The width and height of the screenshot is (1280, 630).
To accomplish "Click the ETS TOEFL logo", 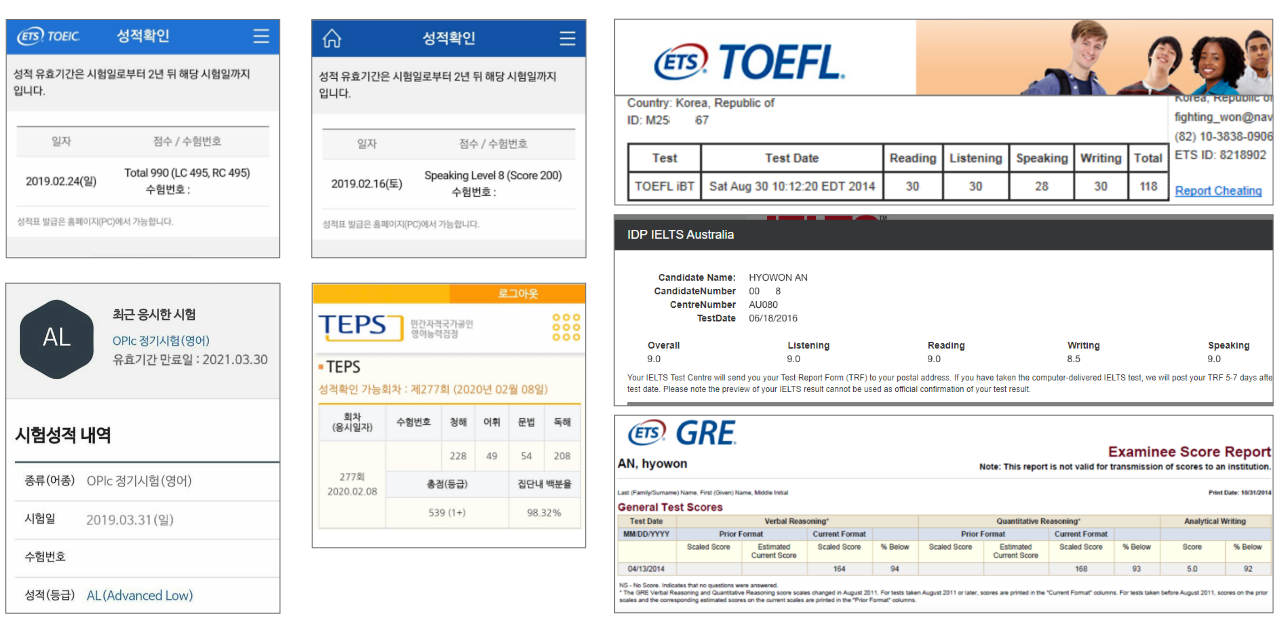I will [x=749, y=62].
